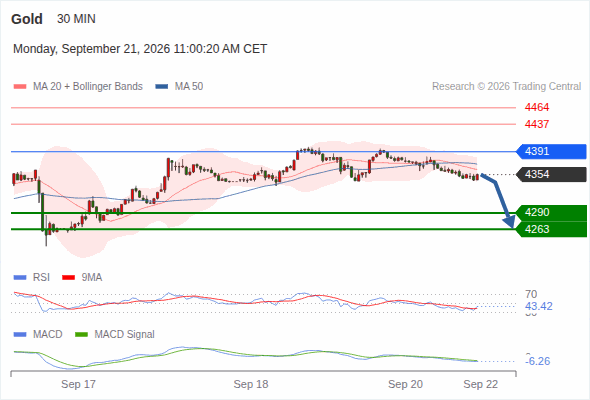Click the RSI value 43.42
The height and width of the screenshot is (400, 590).
[539, 306]
